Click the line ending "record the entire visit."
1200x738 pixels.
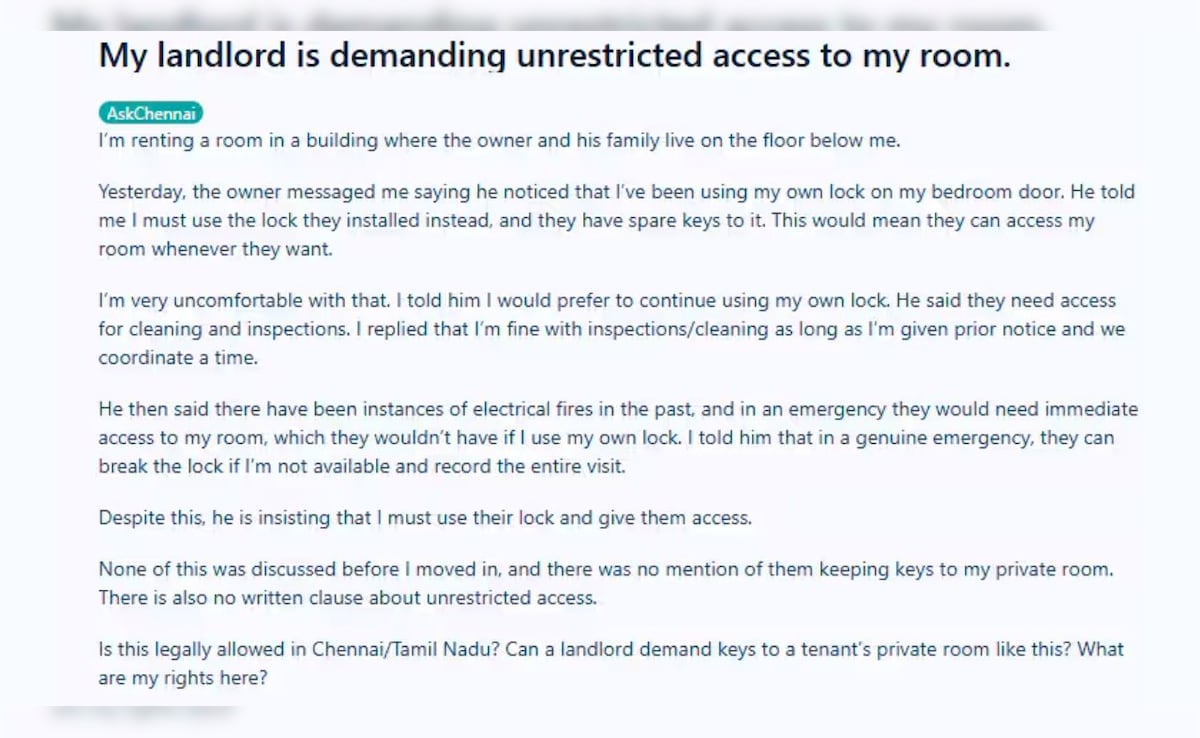click(x=361, y=467)
